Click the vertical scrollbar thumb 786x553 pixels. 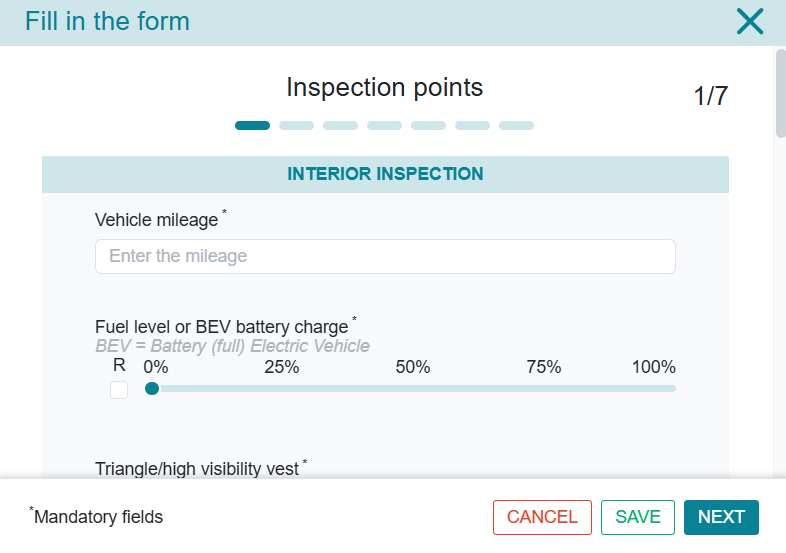(x=780, y=92)
